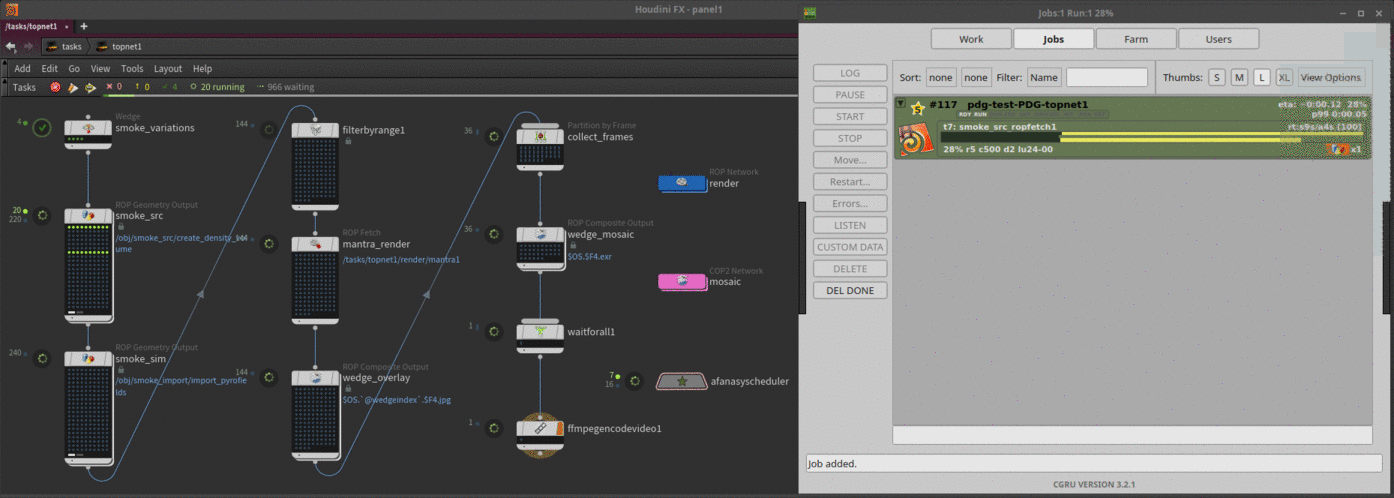The width and height of the screenshot is (1394, 498).
Task: Click the 966 waiting tasks filter
Action: click(285, 87)
